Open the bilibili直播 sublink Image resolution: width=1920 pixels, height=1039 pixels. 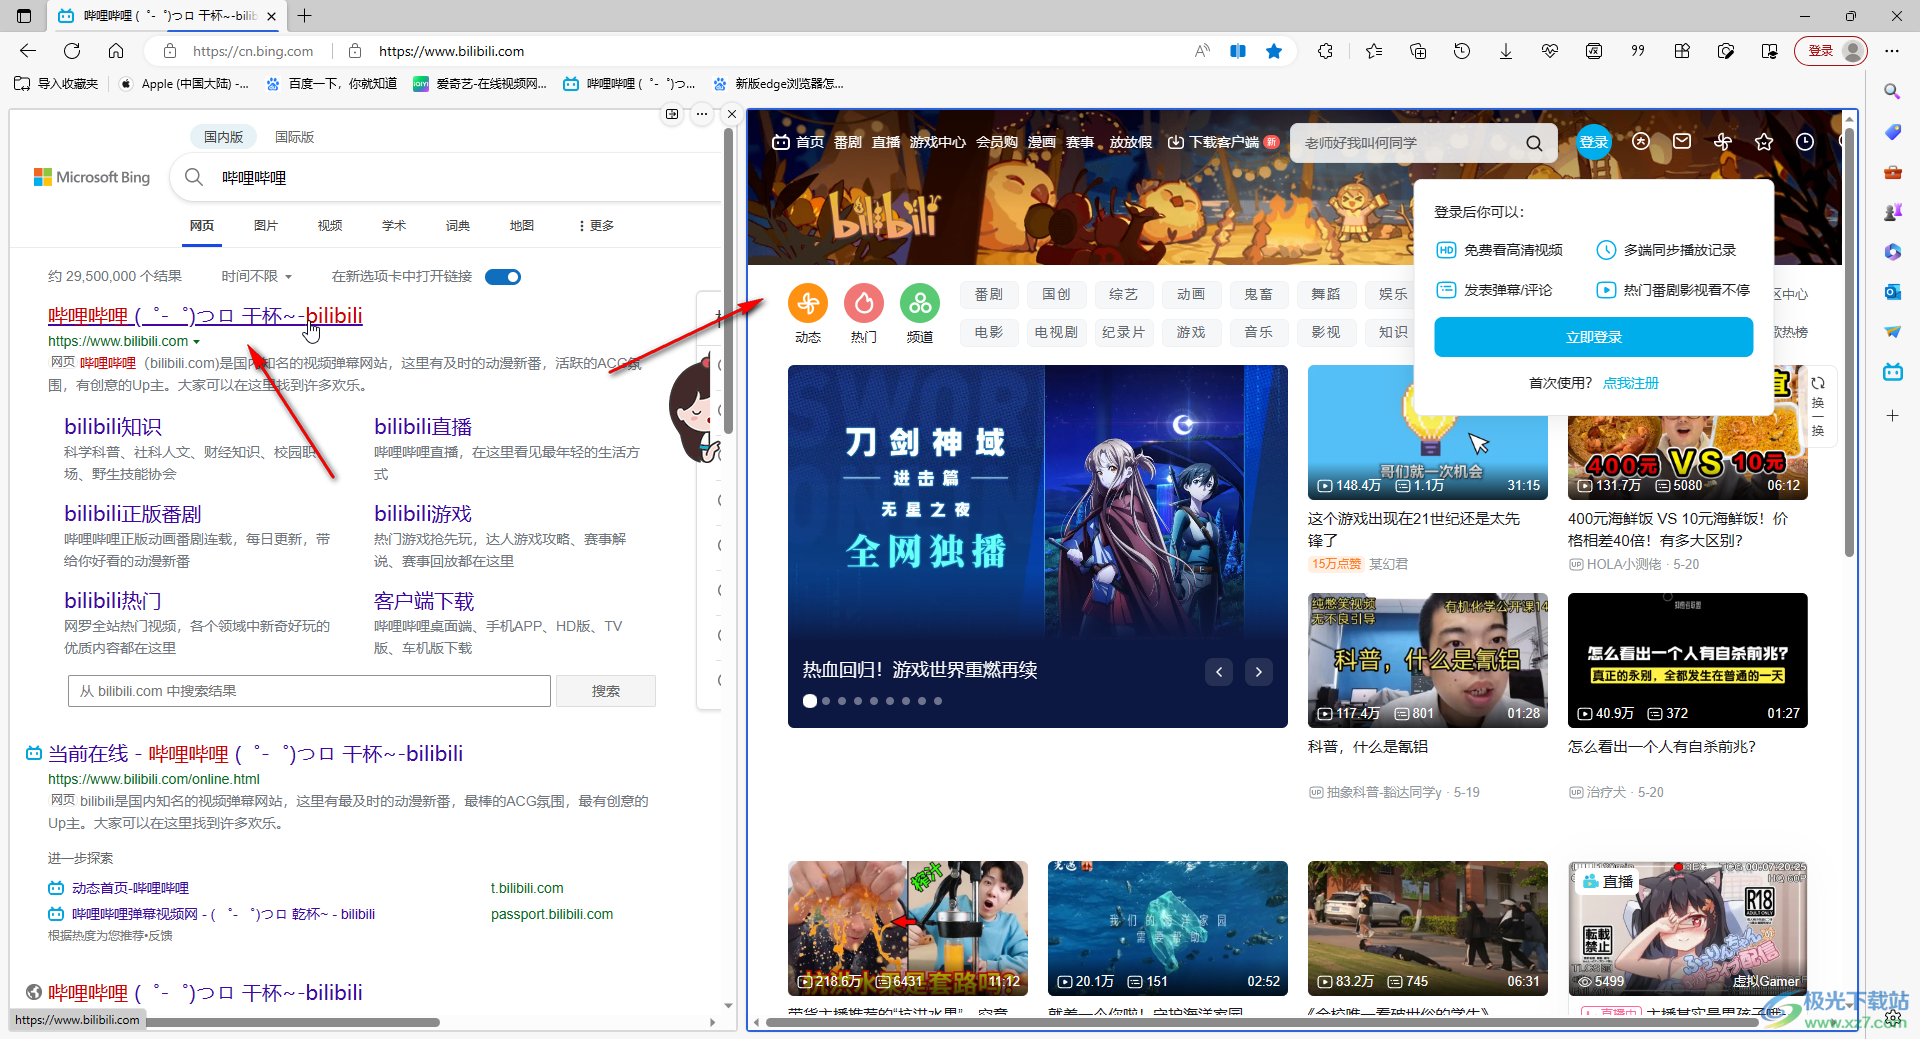[423, 427]
